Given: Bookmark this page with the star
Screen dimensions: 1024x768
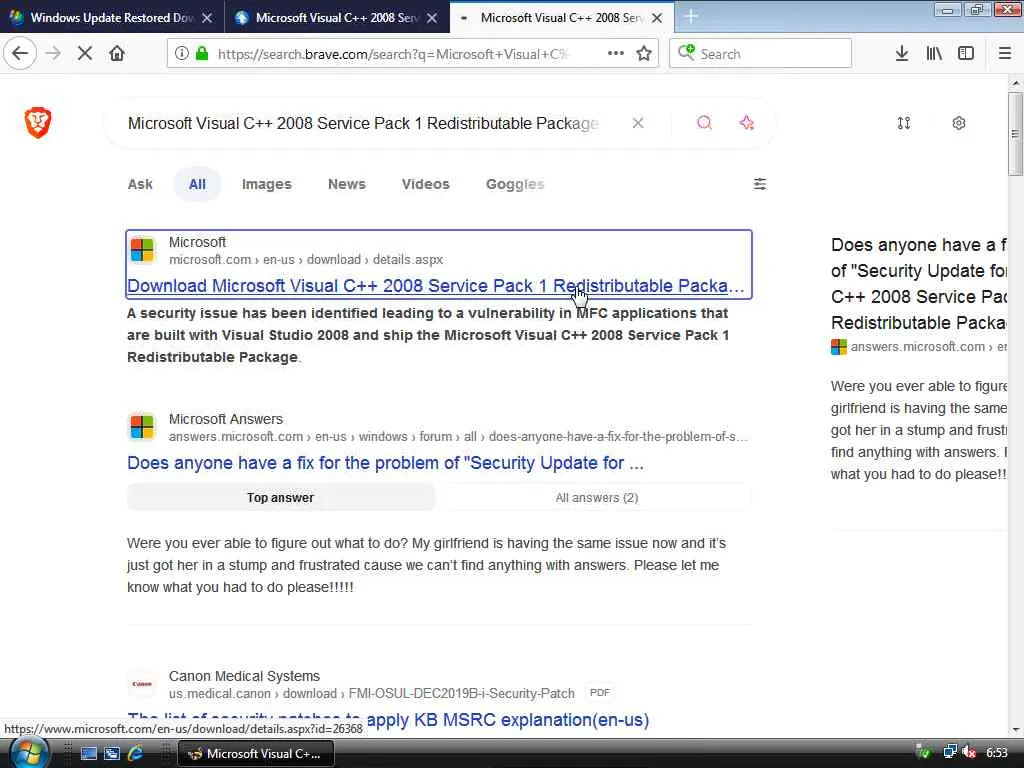Looking at the screenshot, I should point(644,54).
